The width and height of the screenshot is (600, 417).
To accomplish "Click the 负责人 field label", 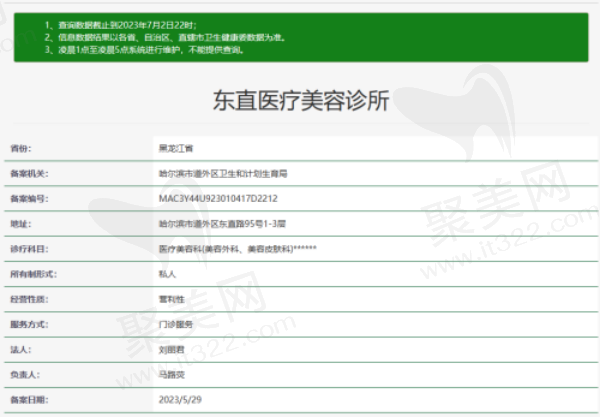I will [25, 375].
